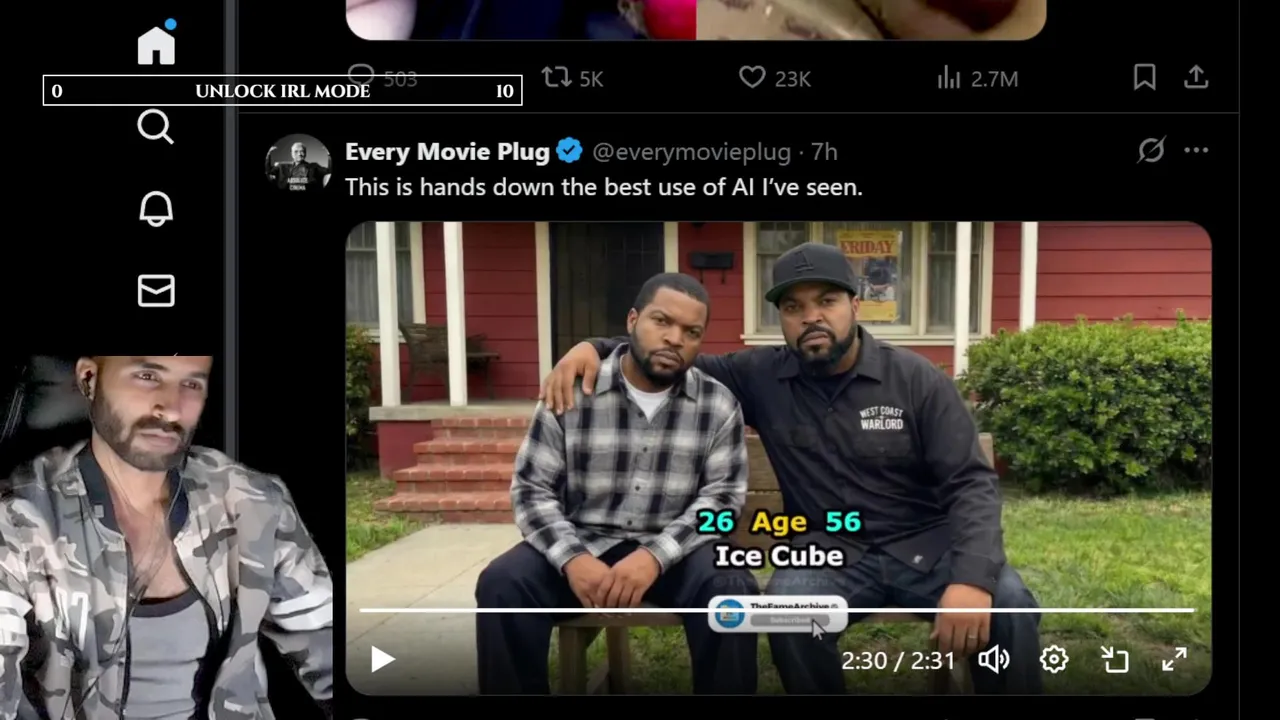This screenshot has height=720, width=1280.
Task: Open the Notifications bell icon
Action: [x=155, y=208]
